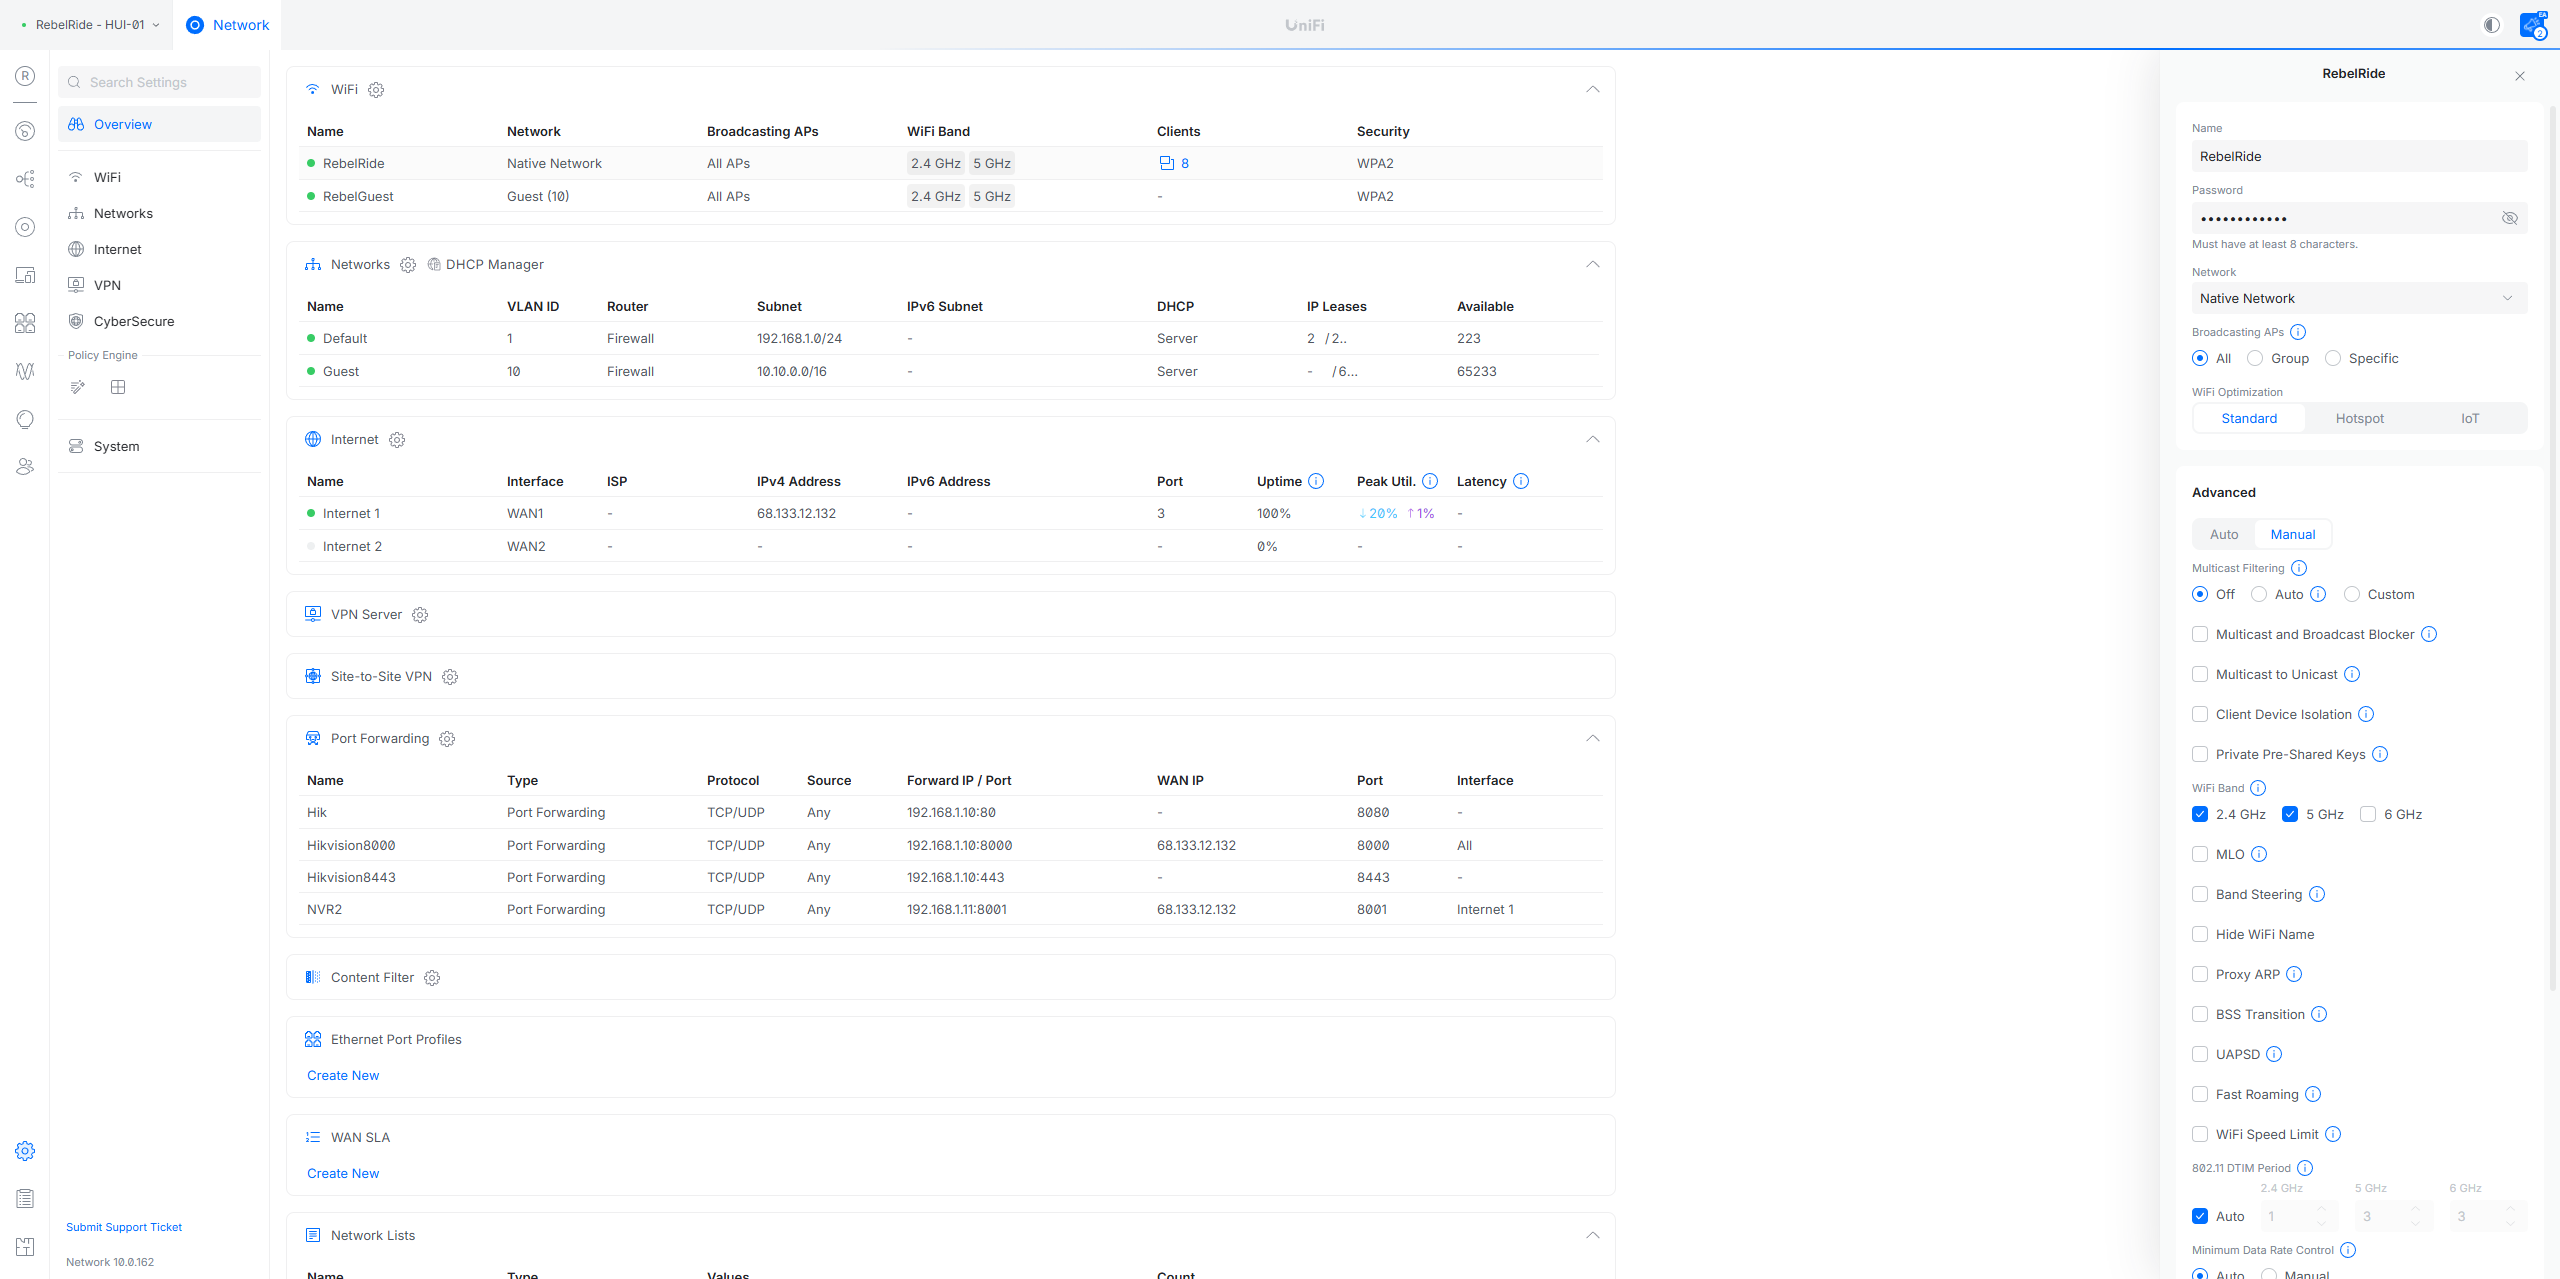Open the settings gear in left rail

click(x=25, y=1151)
